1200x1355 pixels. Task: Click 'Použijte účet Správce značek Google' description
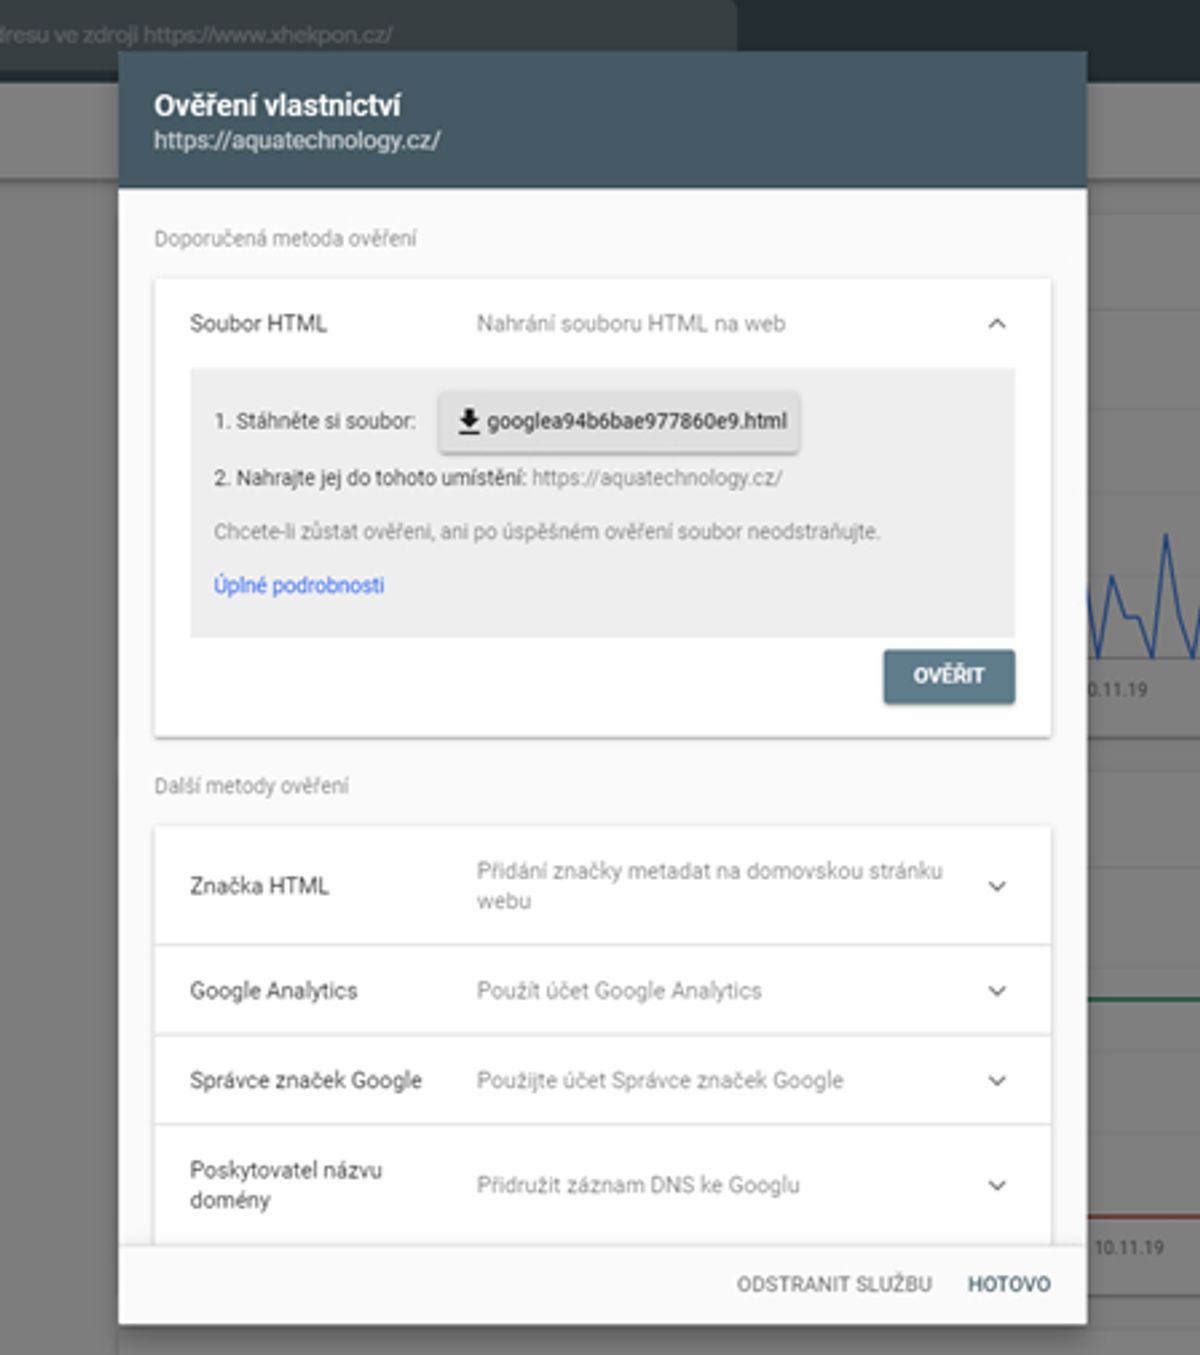click(660, 1081)
